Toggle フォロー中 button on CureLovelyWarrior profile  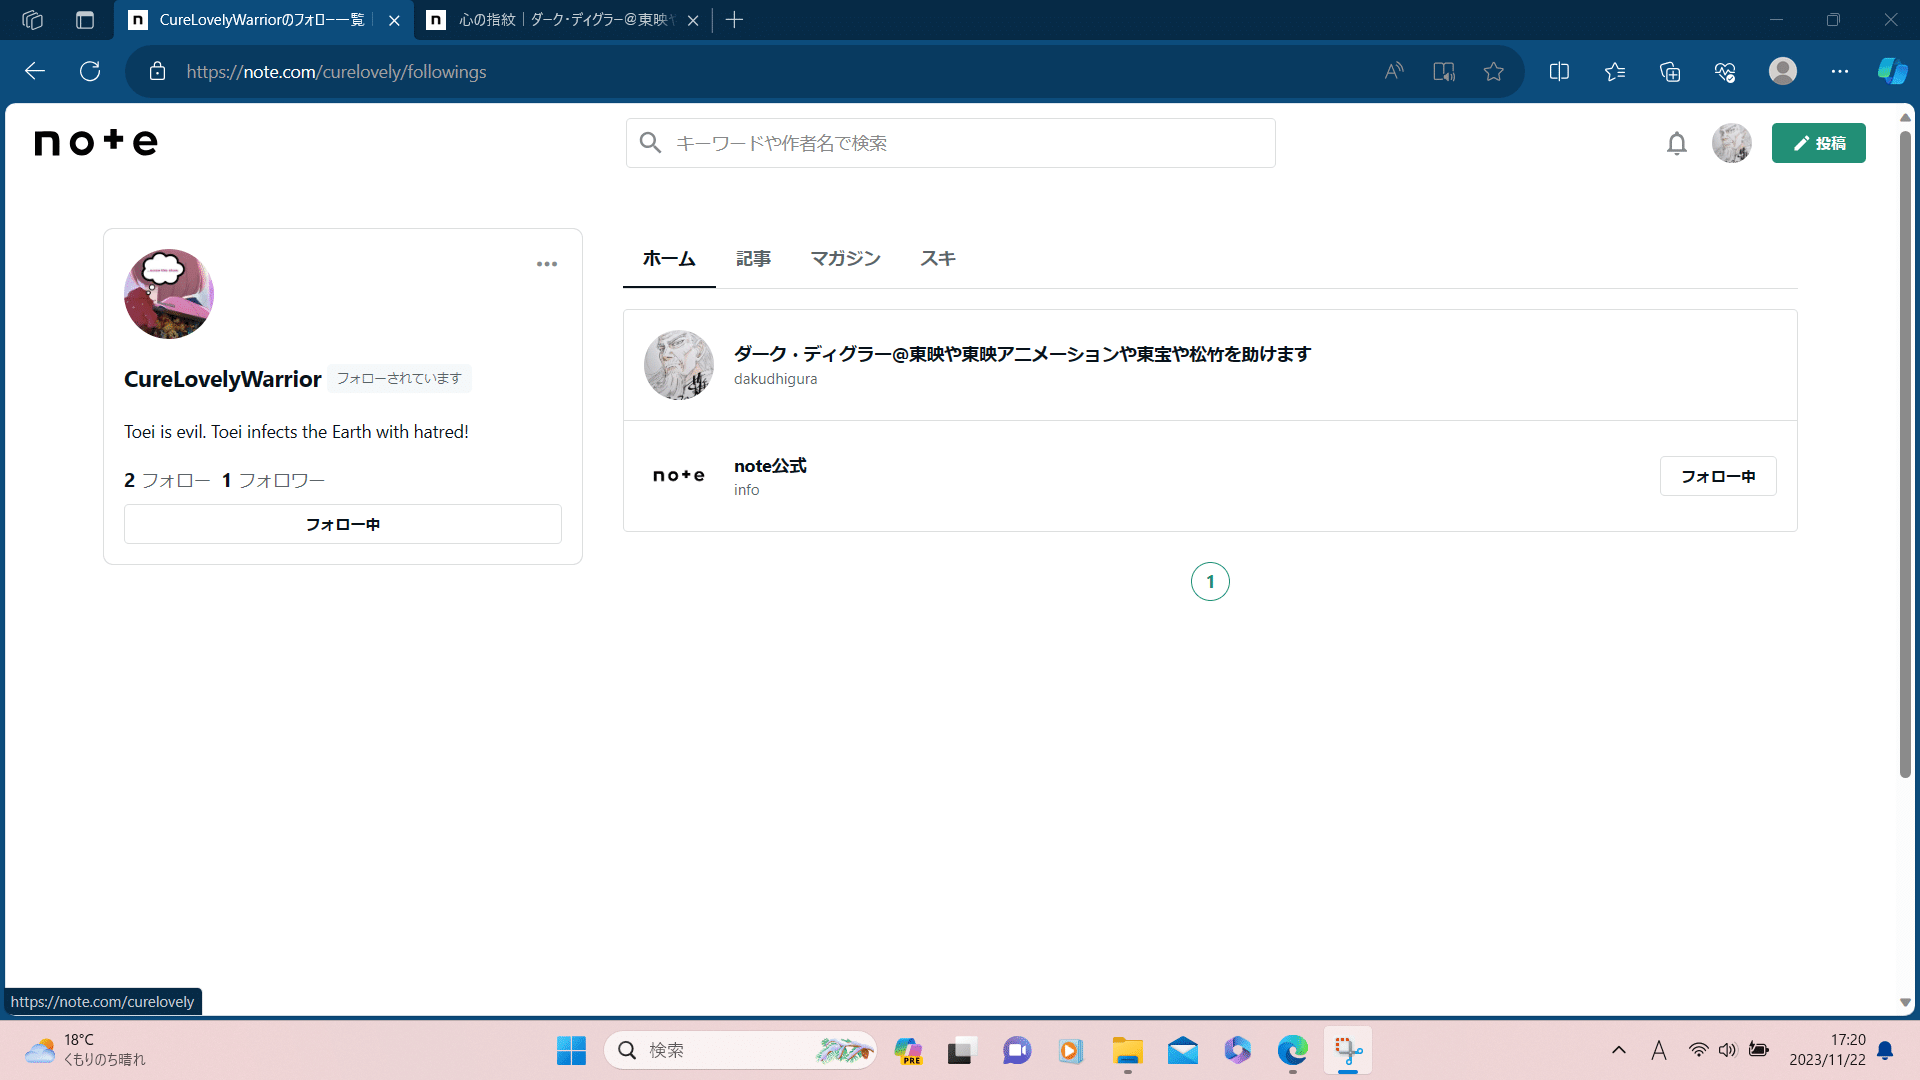pos(342,524)
